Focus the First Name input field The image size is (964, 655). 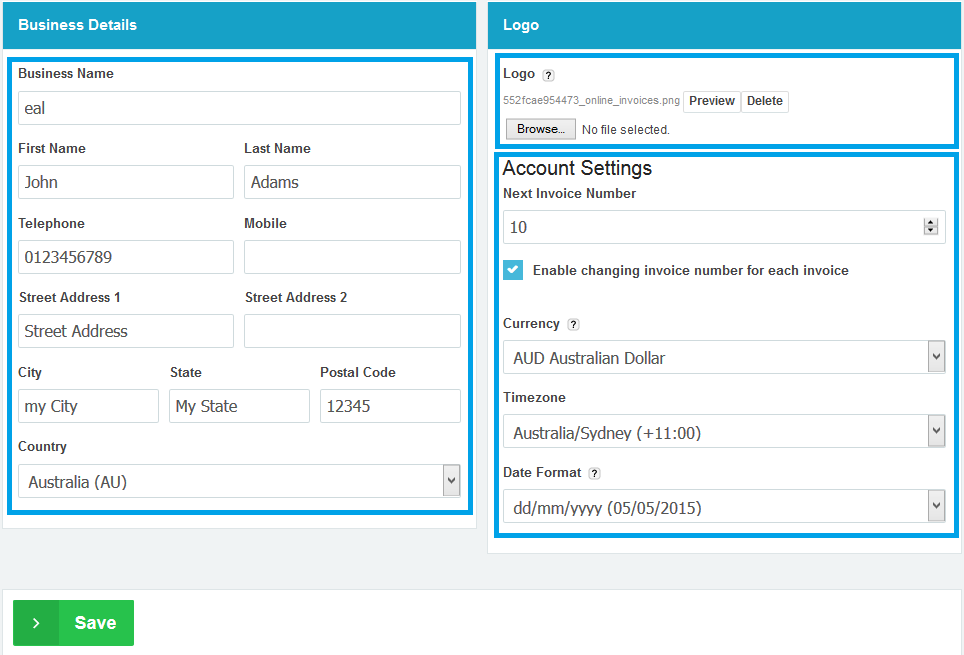pos(126,182)
